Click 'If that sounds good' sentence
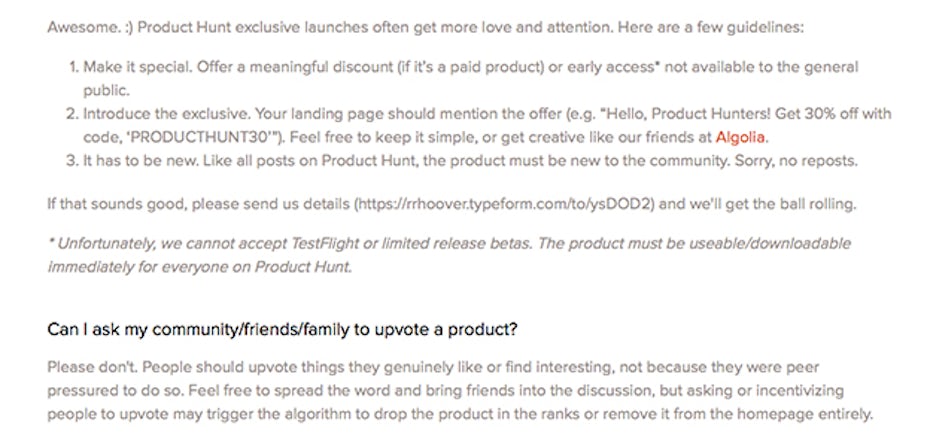The height and width of the screenshot is (447, 930). pos(452,205)
